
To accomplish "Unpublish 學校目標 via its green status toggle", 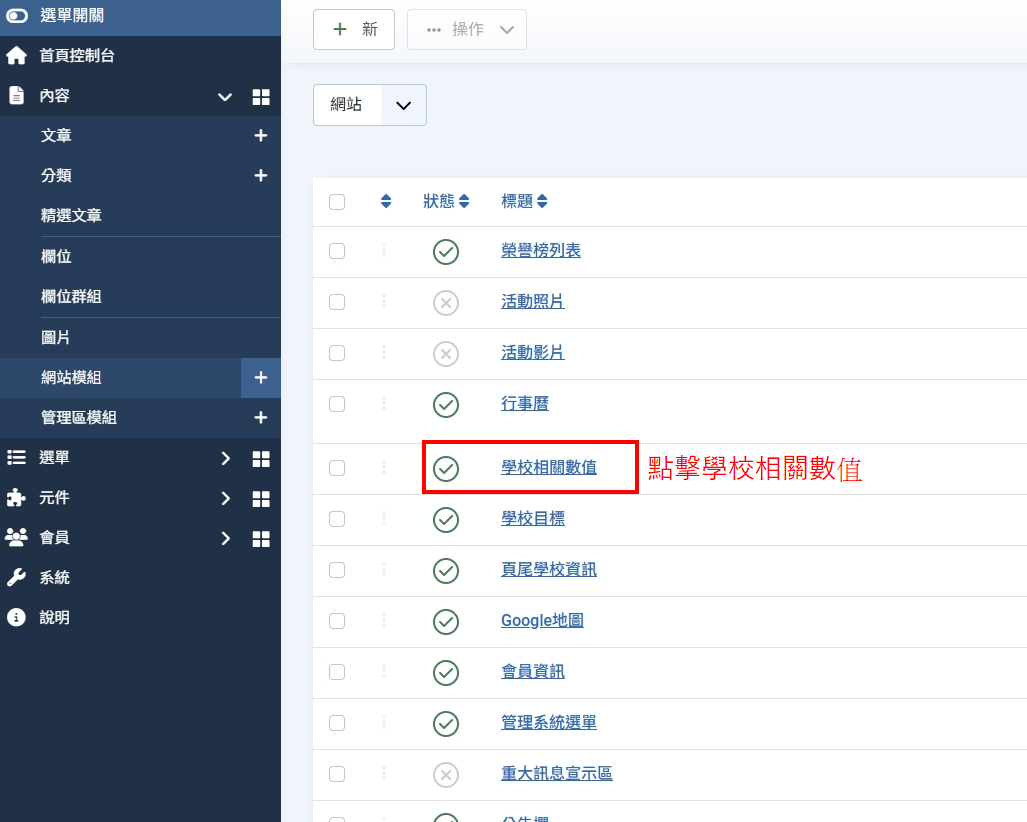I will 445,520.
